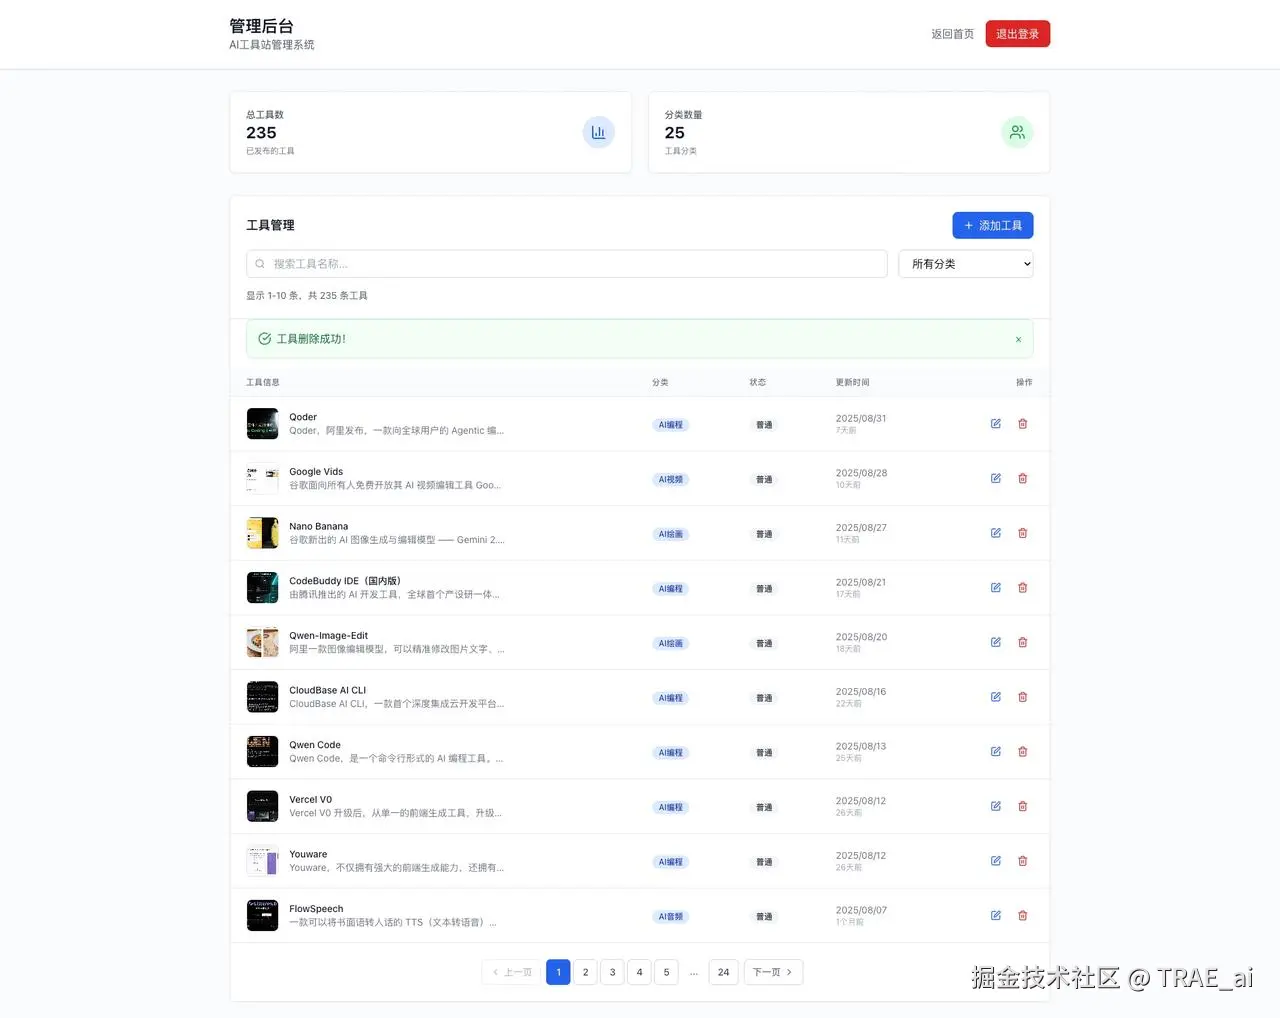Go to pagination page 2

coord(586,972)
